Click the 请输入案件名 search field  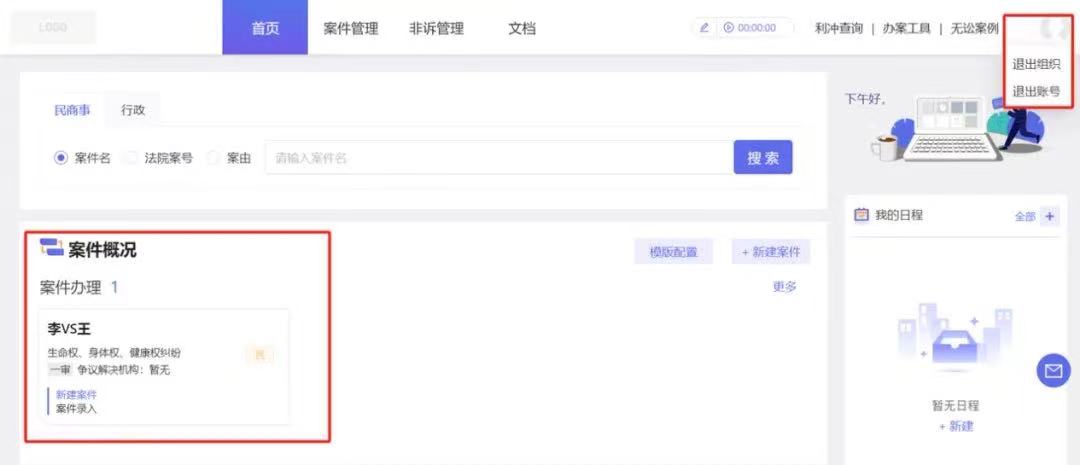click(x=498, y=158)
